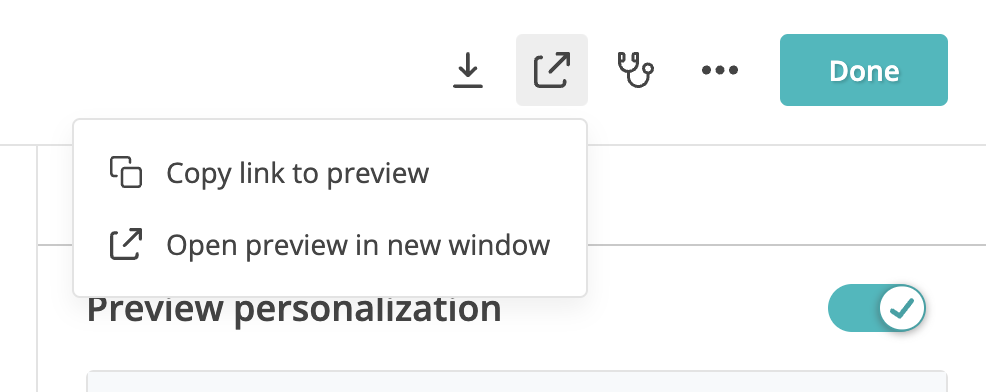Select "Copy link to preview" menu entry
This screenshot has height=392, width=986.
pos(330,173)
